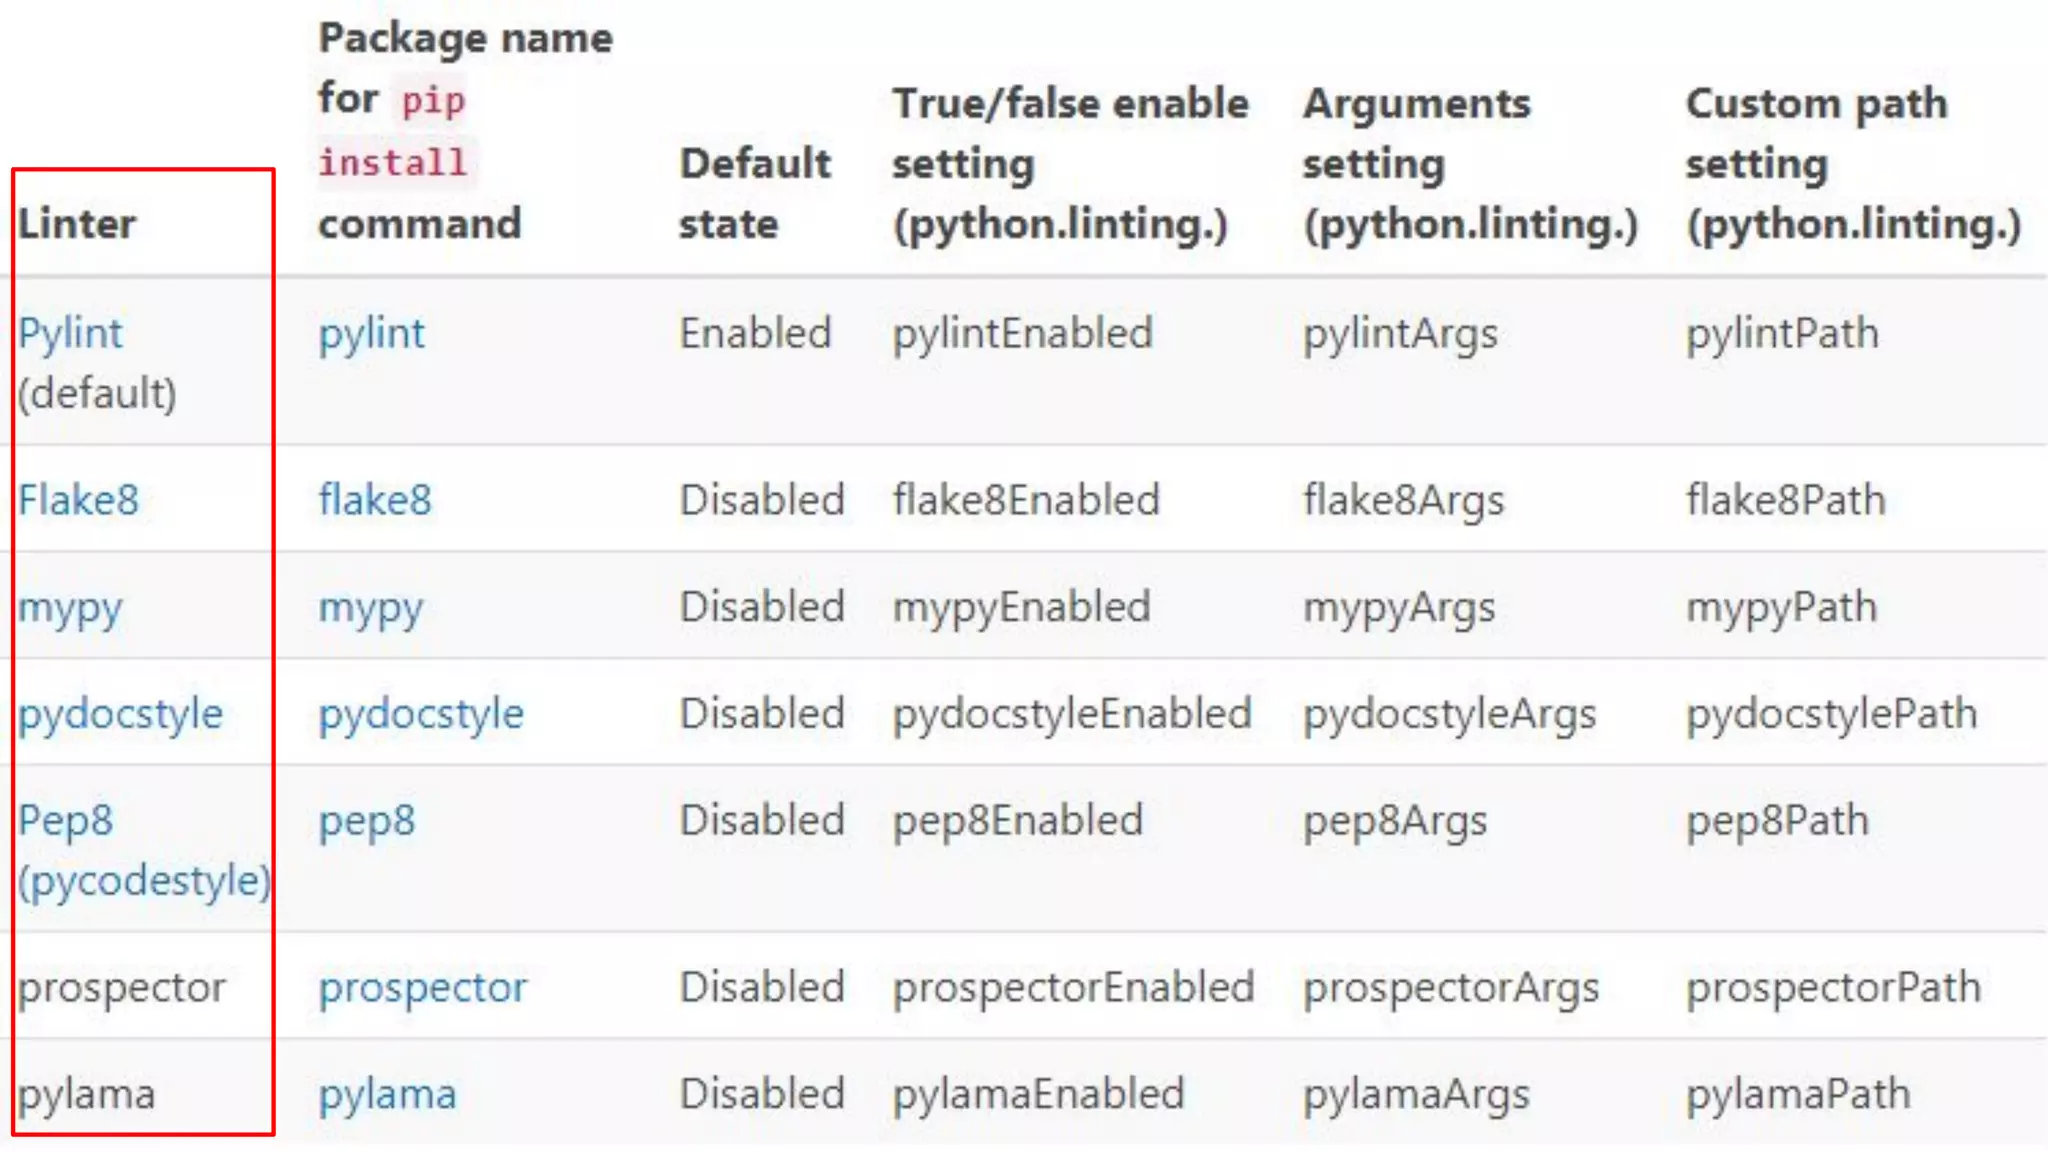Viewport: 2048px width, 1152px height.
Task: Follow the pydocstyle link in Linter column
Action: 120,714
